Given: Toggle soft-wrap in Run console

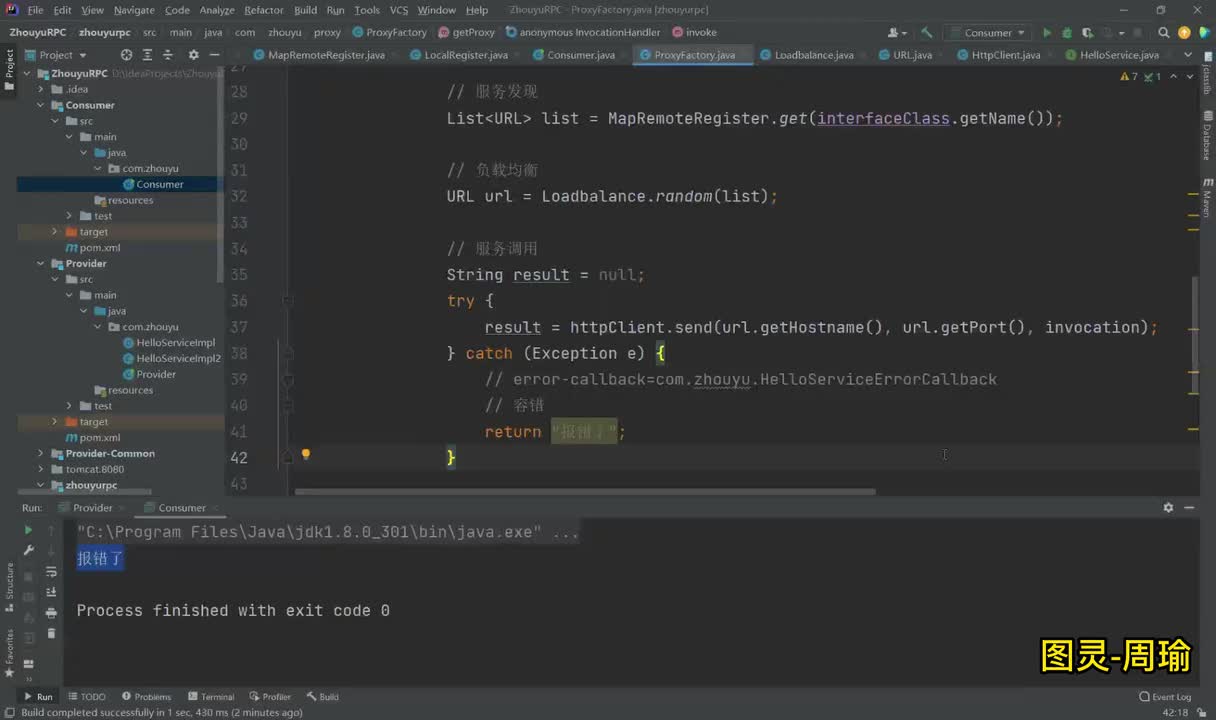Looking at the screenshot, I should click(51, 572).
